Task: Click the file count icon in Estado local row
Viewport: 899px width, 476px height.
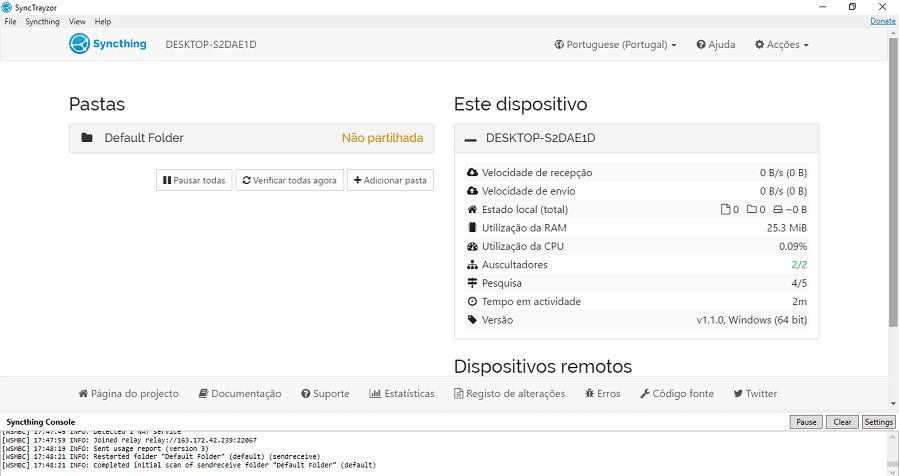Action: pyautogui.click(x=725, y=209)
